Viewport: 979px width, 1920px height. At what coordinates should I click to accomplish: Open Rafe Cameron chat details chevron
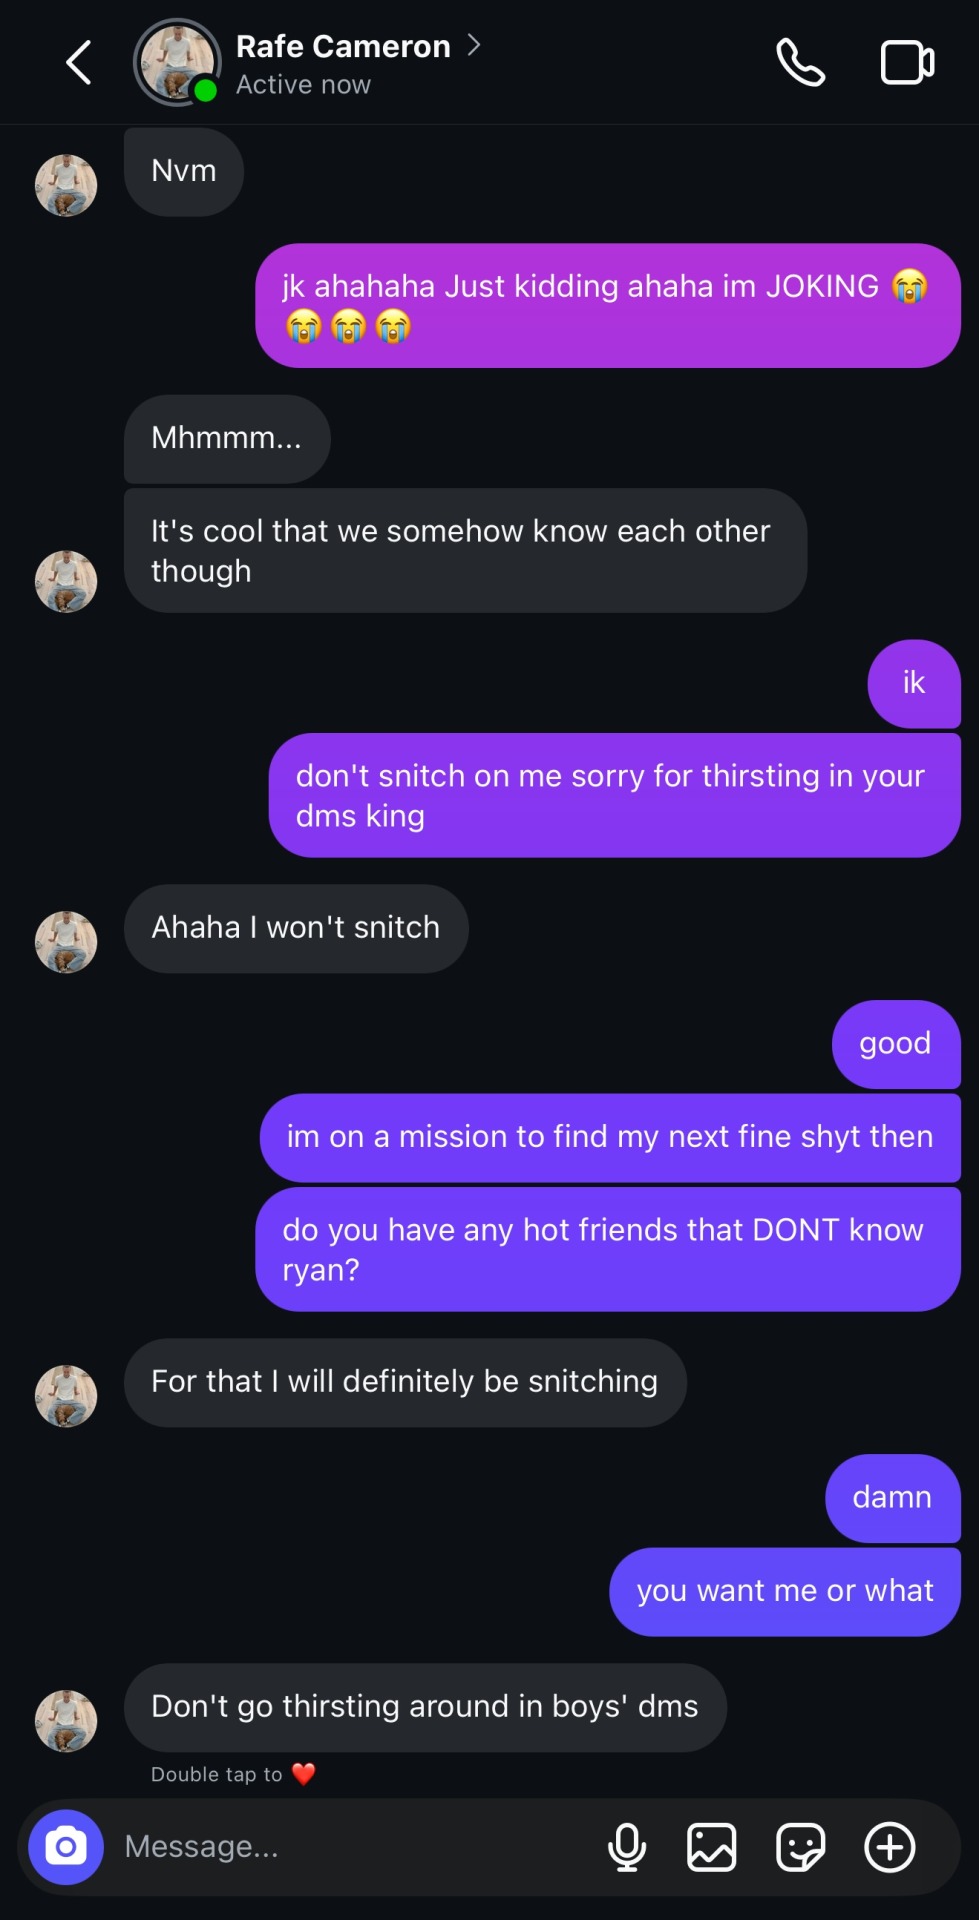tap(474, 46)
